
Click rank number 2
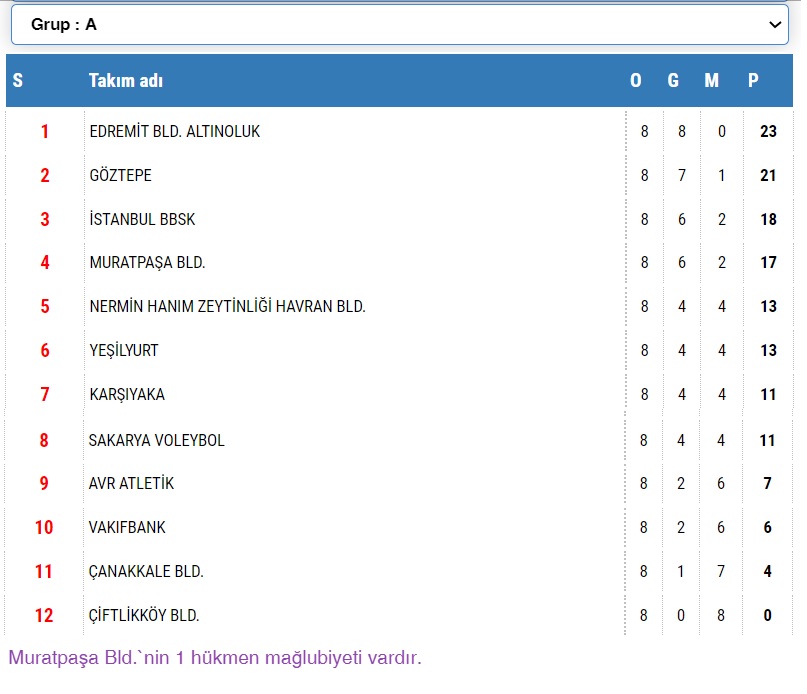(45, 176)
